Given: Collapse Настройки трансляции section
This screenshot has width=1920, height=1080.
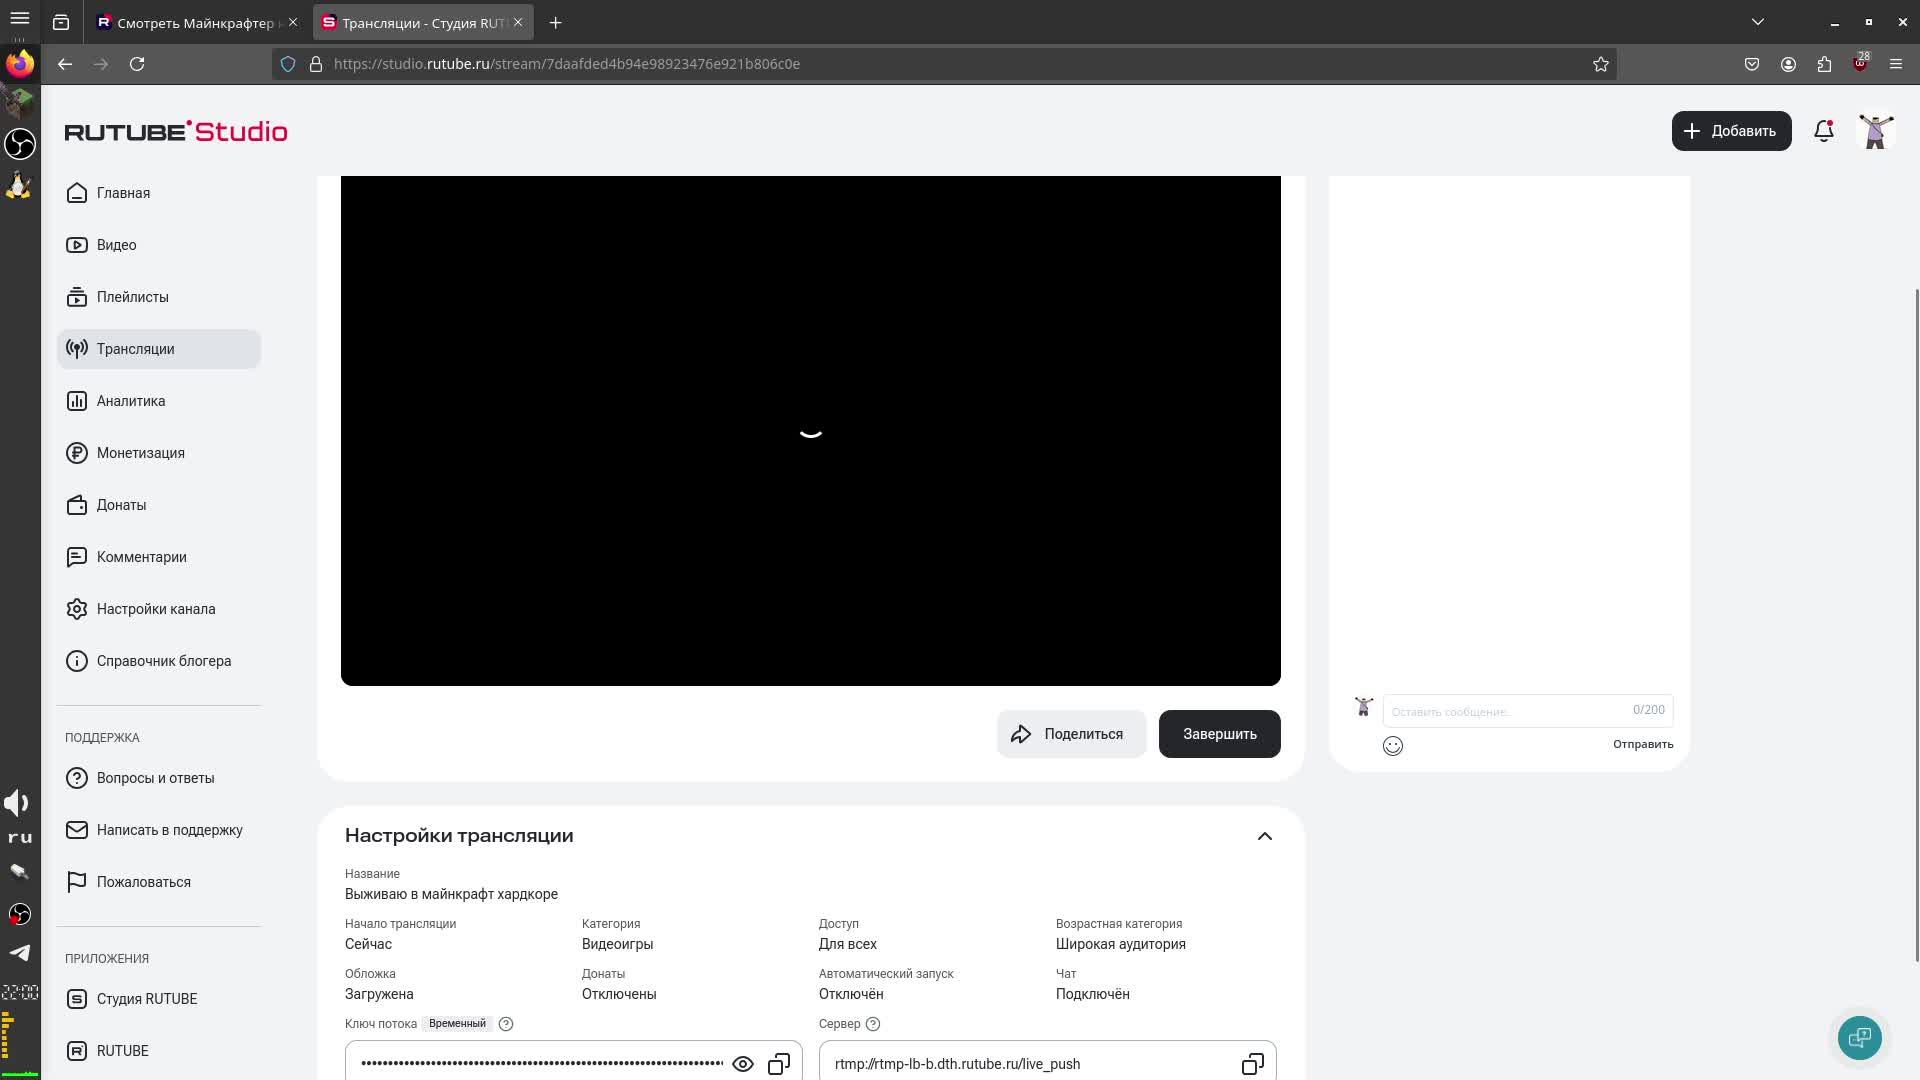Looking at the screenshot, I should tap(1264, 836).
